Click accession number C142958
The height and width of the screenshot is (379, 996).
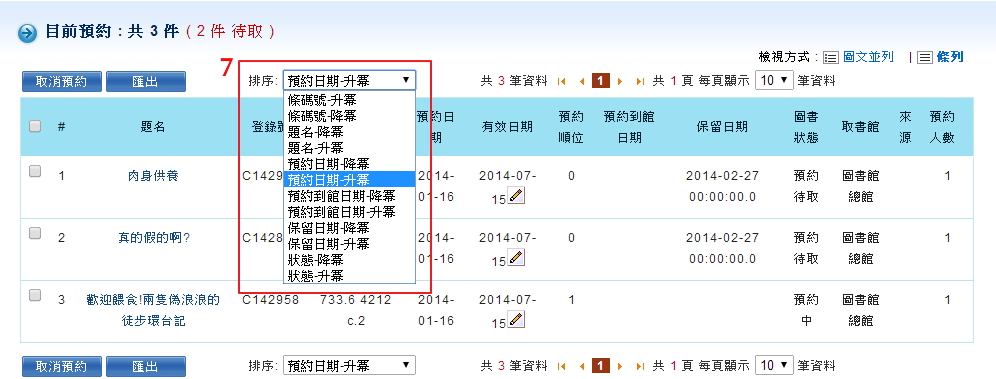tap(271, 299)
